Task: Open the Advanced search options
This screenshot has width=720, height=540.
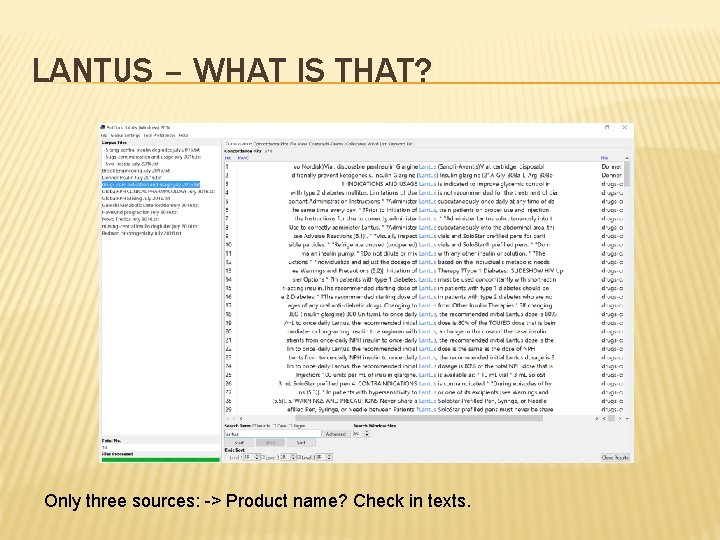Action: [x=335, y=434]
